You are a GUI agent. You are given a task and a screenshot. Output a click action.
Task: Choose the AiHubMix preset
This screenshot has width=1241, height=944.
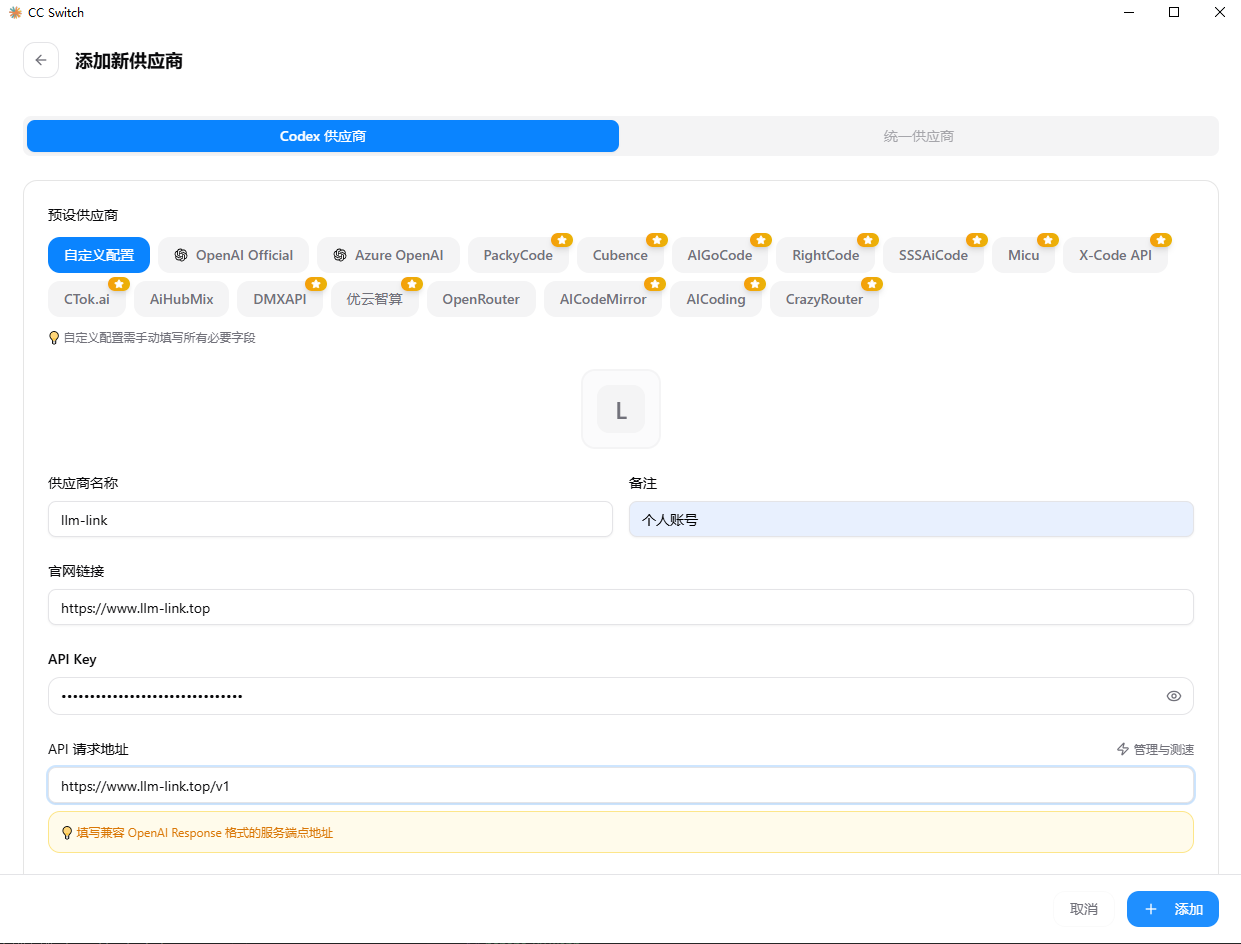point(181,299)
